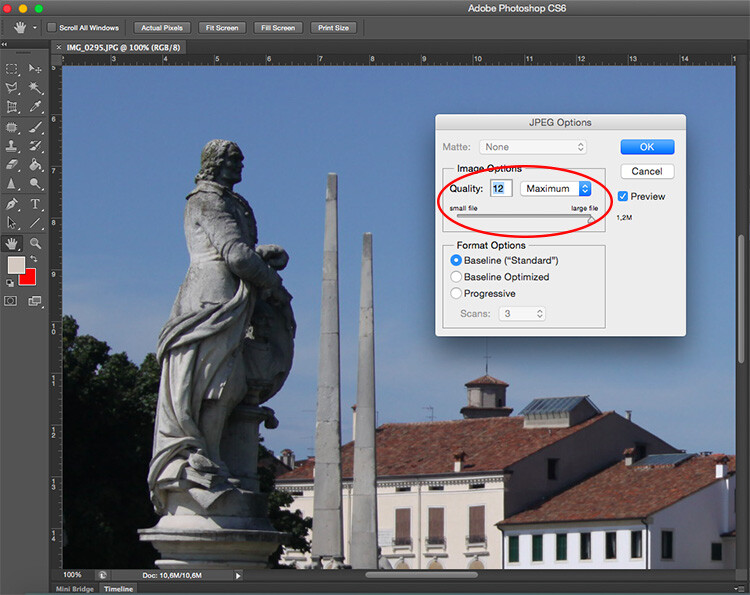Select the Baseline Optimized radio option

457,277
